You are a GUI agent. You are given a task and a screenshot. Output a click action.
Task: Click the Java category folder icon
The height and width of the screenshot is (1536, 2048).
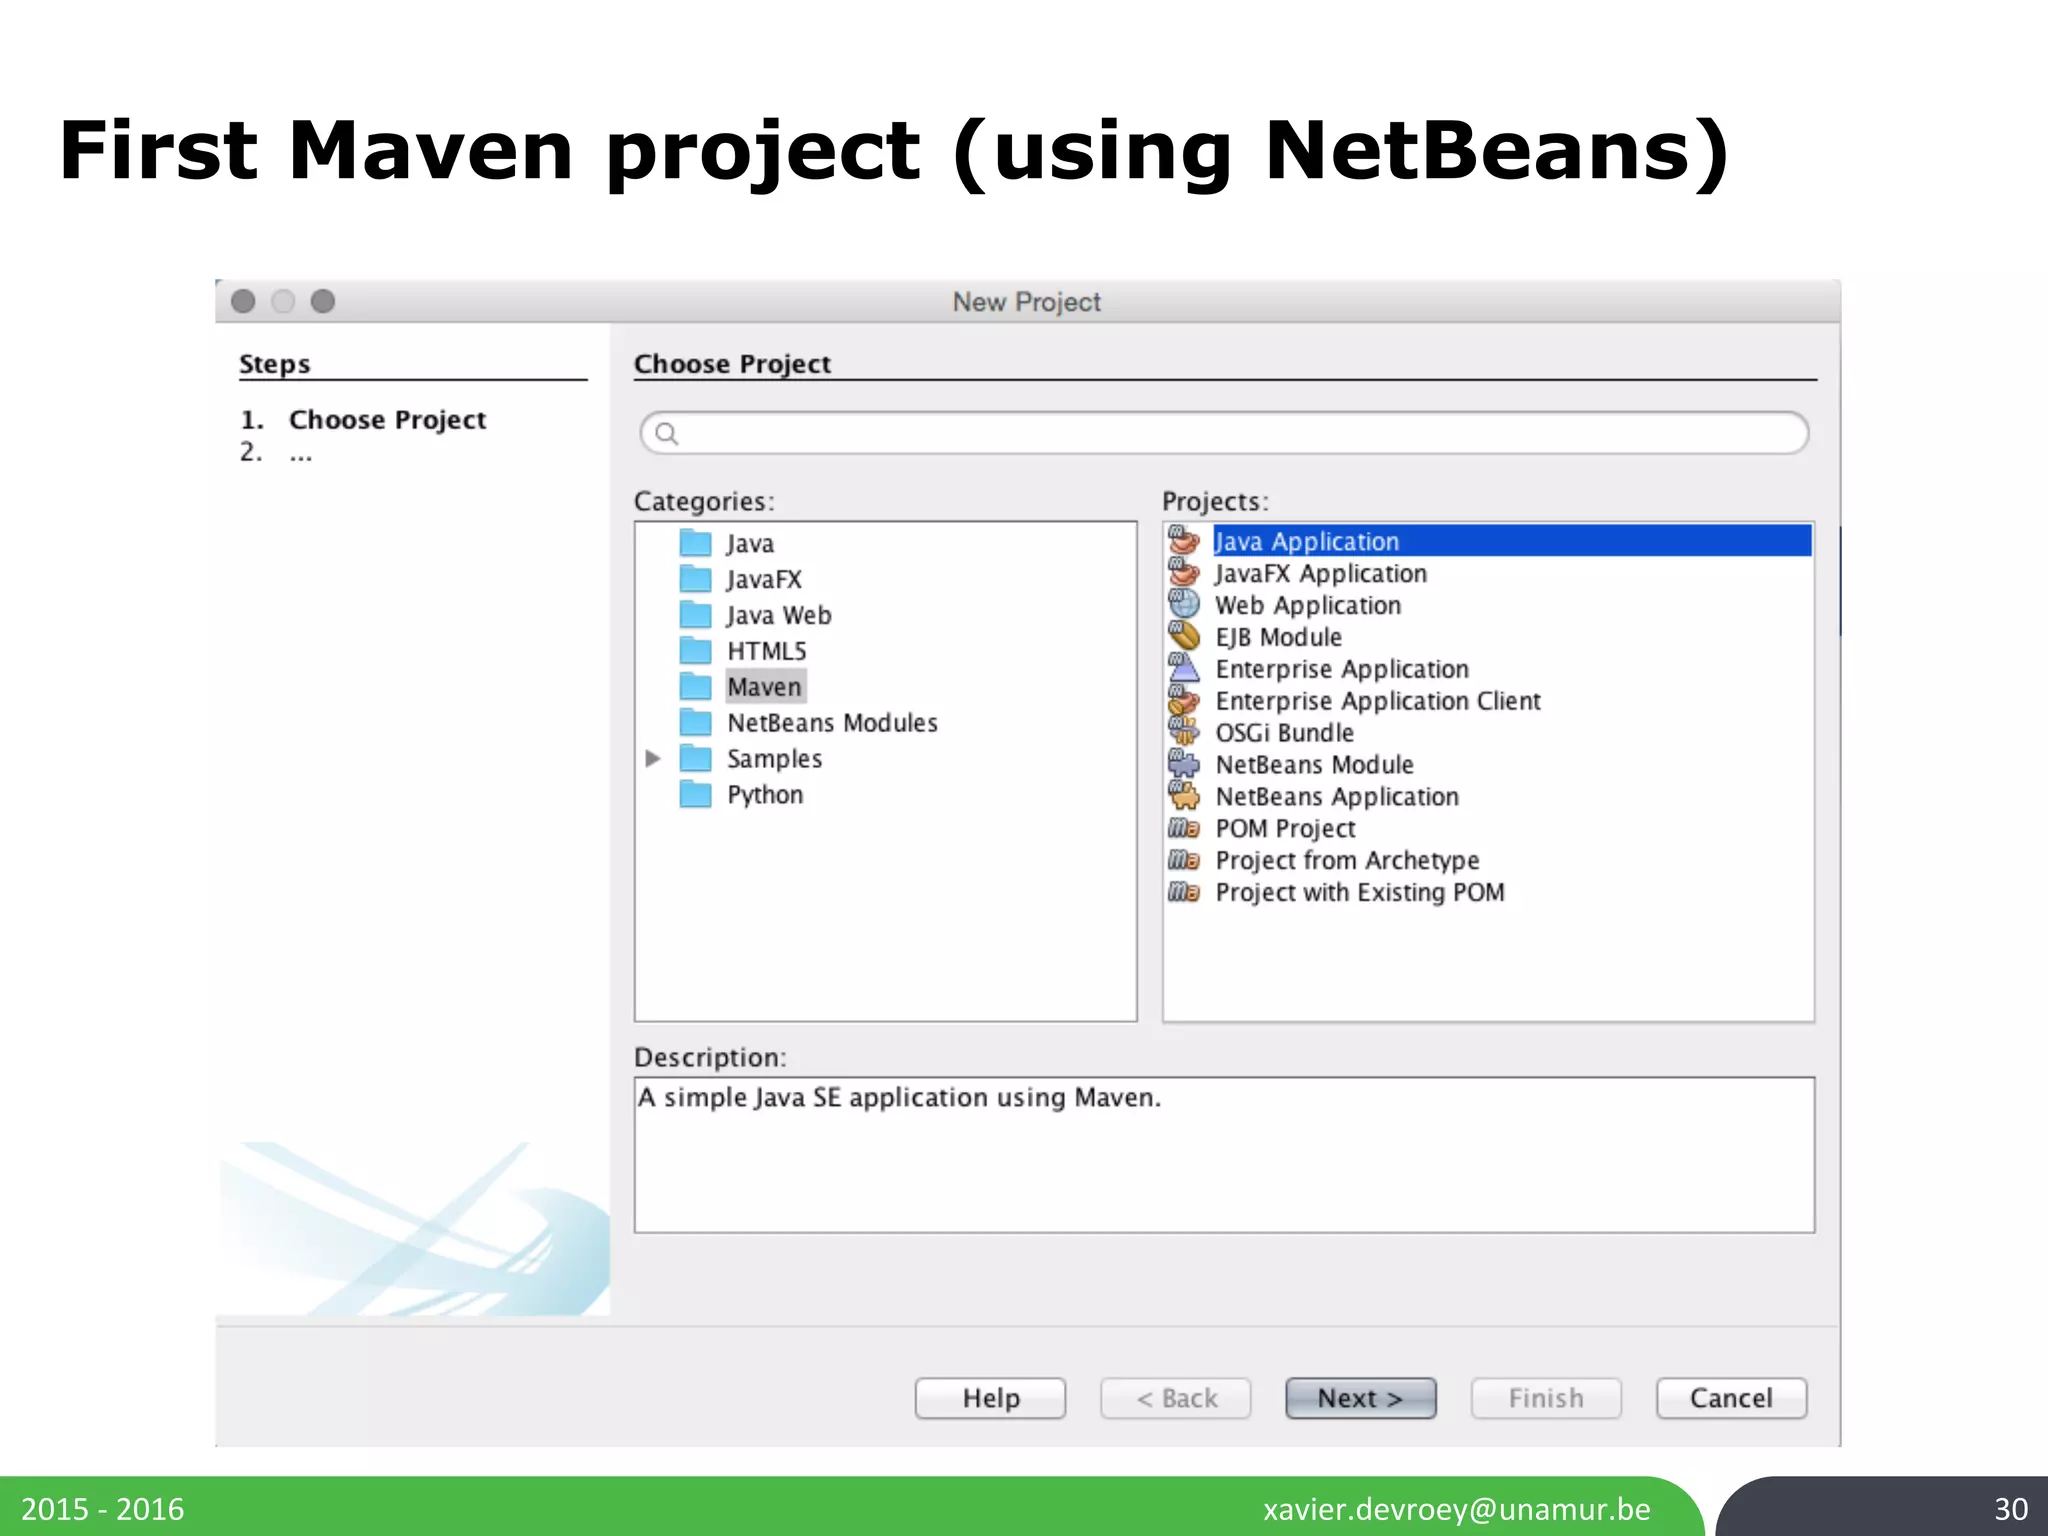(695, 543)
